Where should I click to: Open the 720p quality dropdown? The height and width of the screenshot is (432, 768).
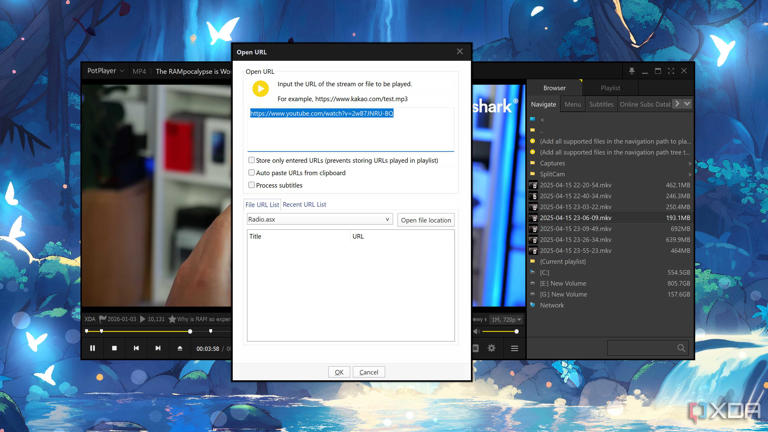pos(506,319)
